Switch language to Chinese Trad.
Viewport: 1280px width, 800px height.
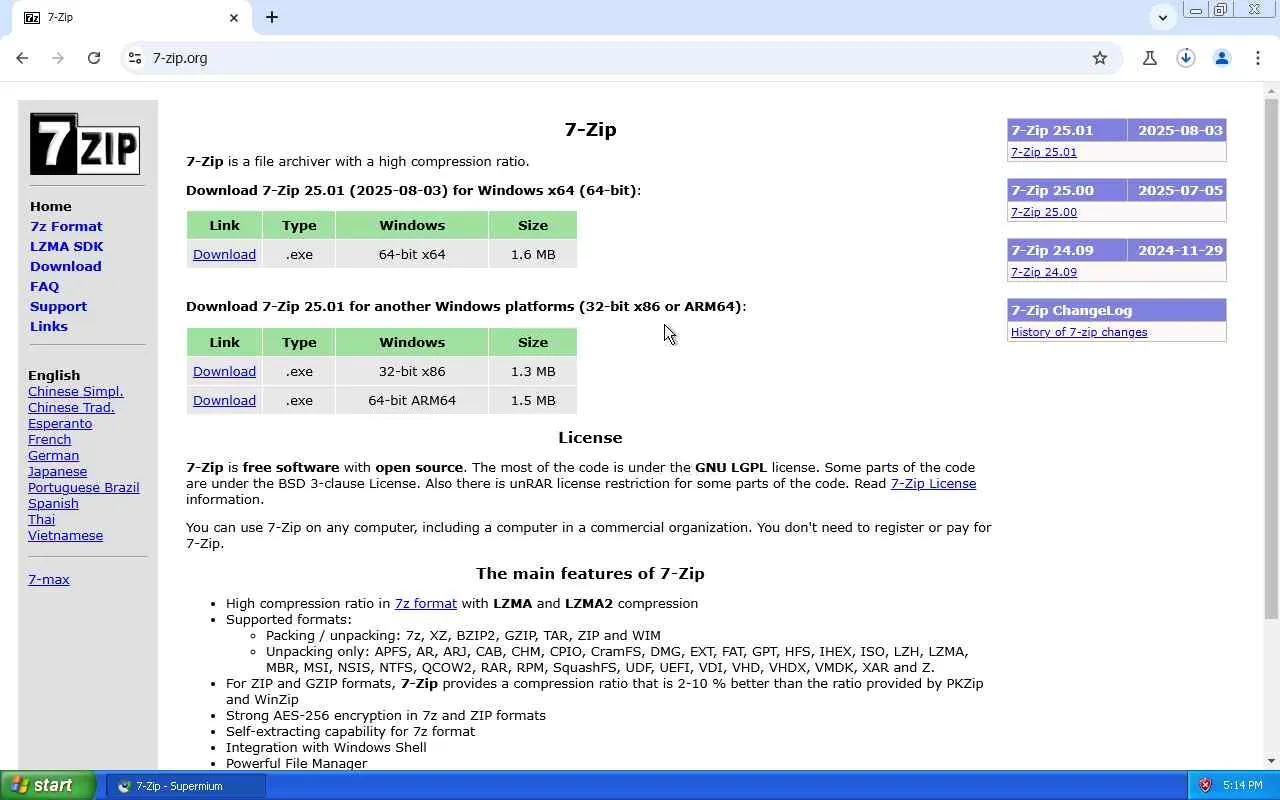[71, 407]
